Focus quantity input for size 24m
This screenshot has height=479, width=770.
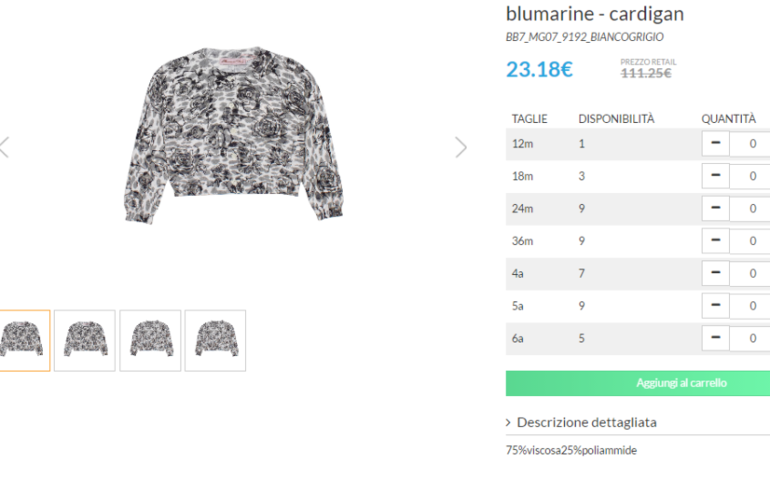[x=751, y=209]
